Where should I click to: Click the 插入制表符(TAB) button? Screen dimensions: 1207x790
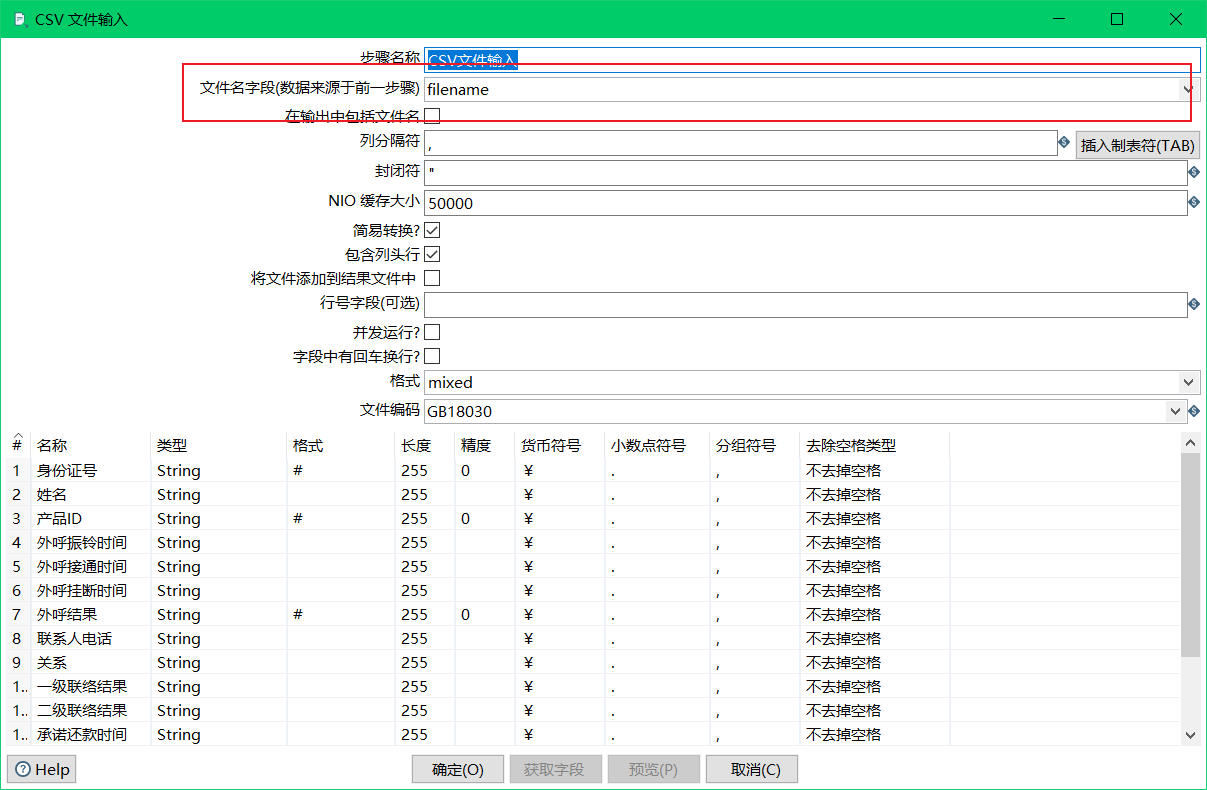click(1138, 145)
